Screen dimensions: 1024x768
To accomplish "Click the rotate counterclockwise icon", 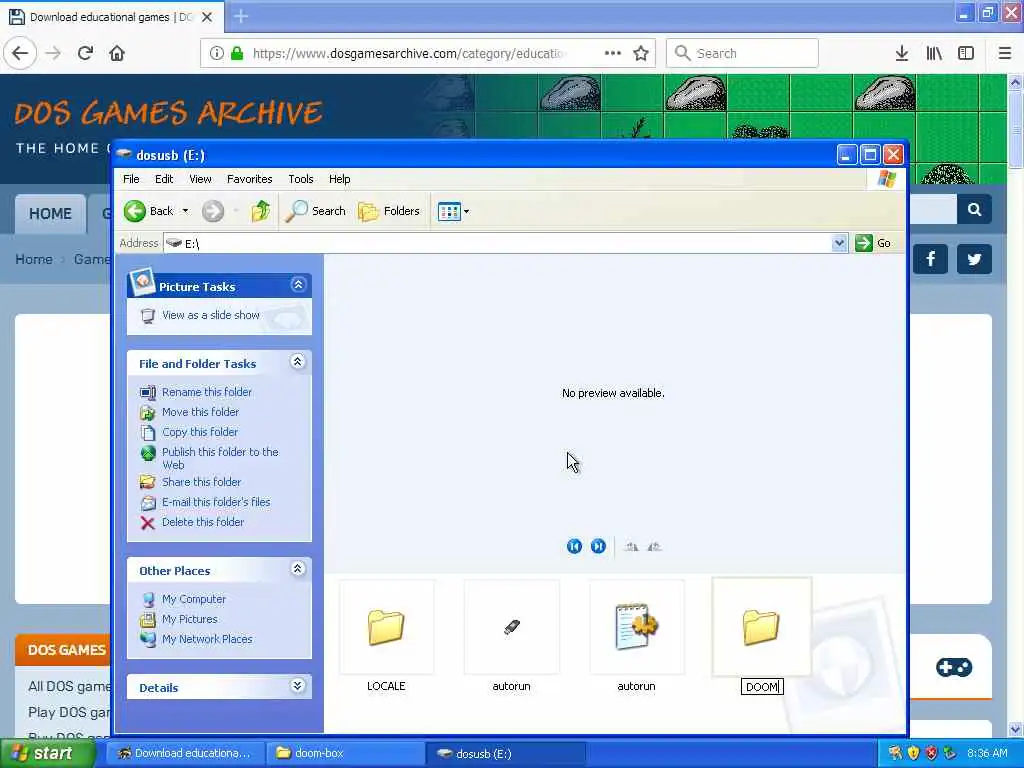I will tap(654, 547).
